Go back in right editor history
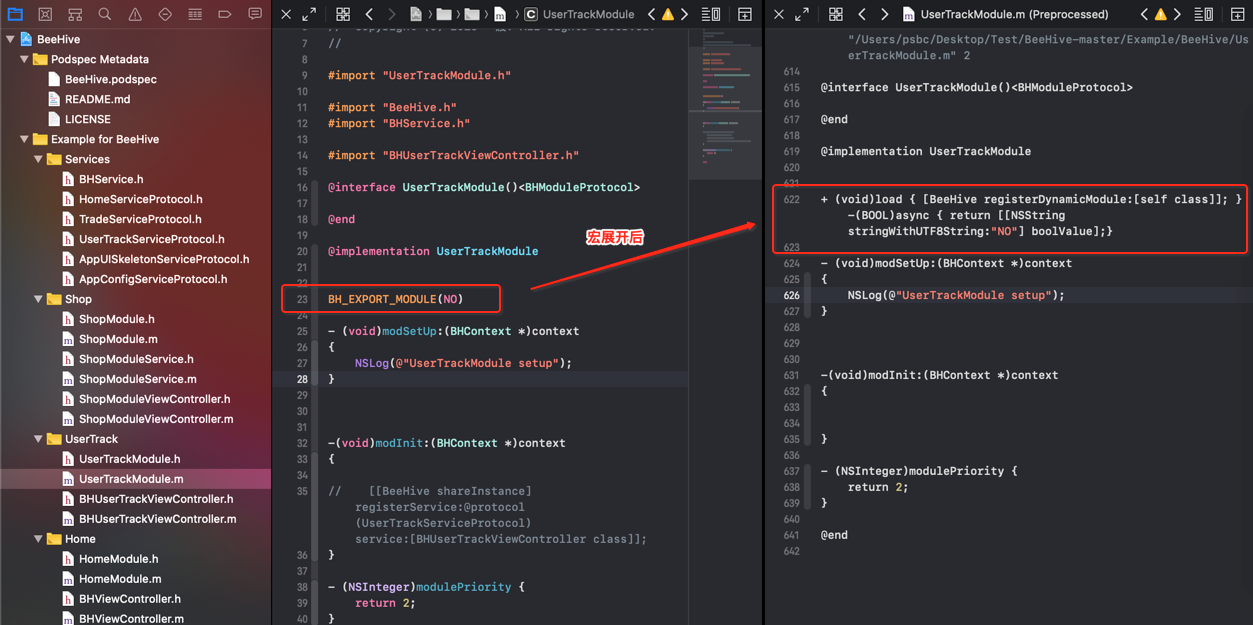 point(862,14)
